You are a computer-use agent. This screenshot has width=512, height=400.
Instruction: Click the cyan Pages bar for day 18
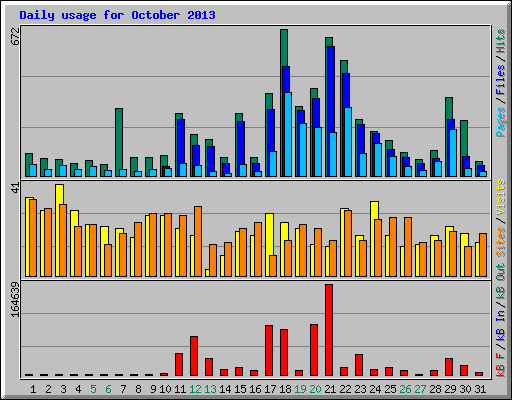coord(288,135)
